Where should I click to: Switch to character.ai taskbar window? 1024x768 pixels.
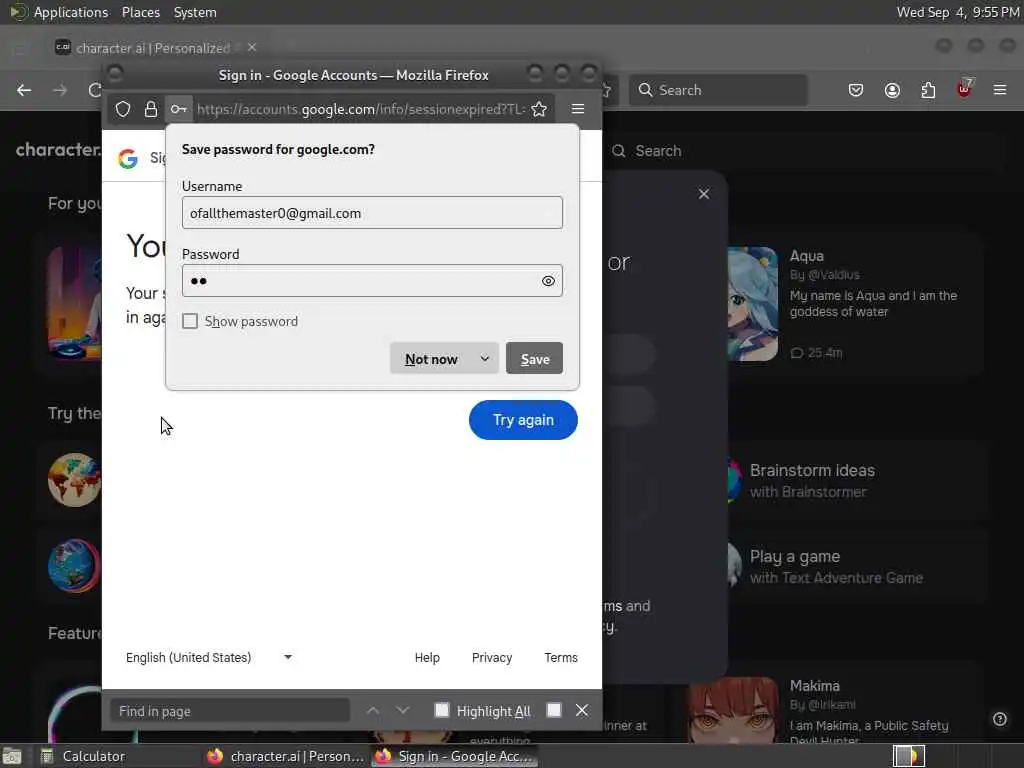coord(285,756)
